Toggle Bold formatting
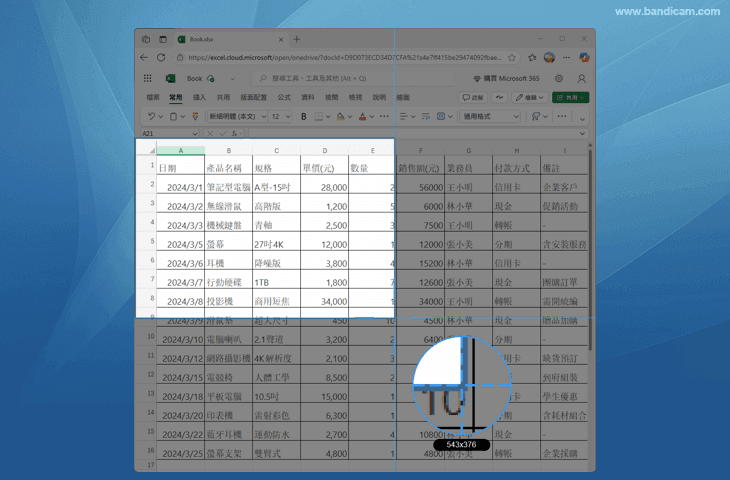The height and width of the screenshot is (480, 730). pyautogui.click(x=304, y=116)
